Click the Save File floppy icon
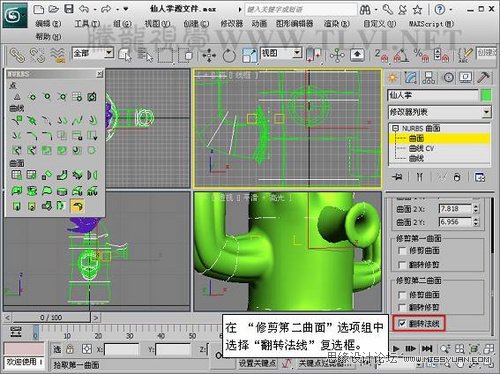The image size is (500, 374). [x=69, y=9]
